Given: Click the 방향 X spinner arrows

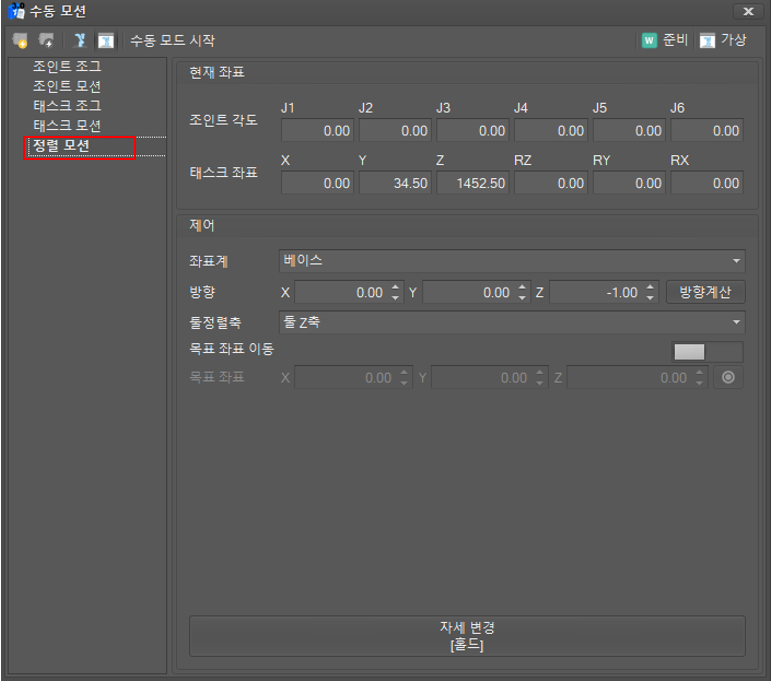Looking at the screenshot, I should click(396, 292).
